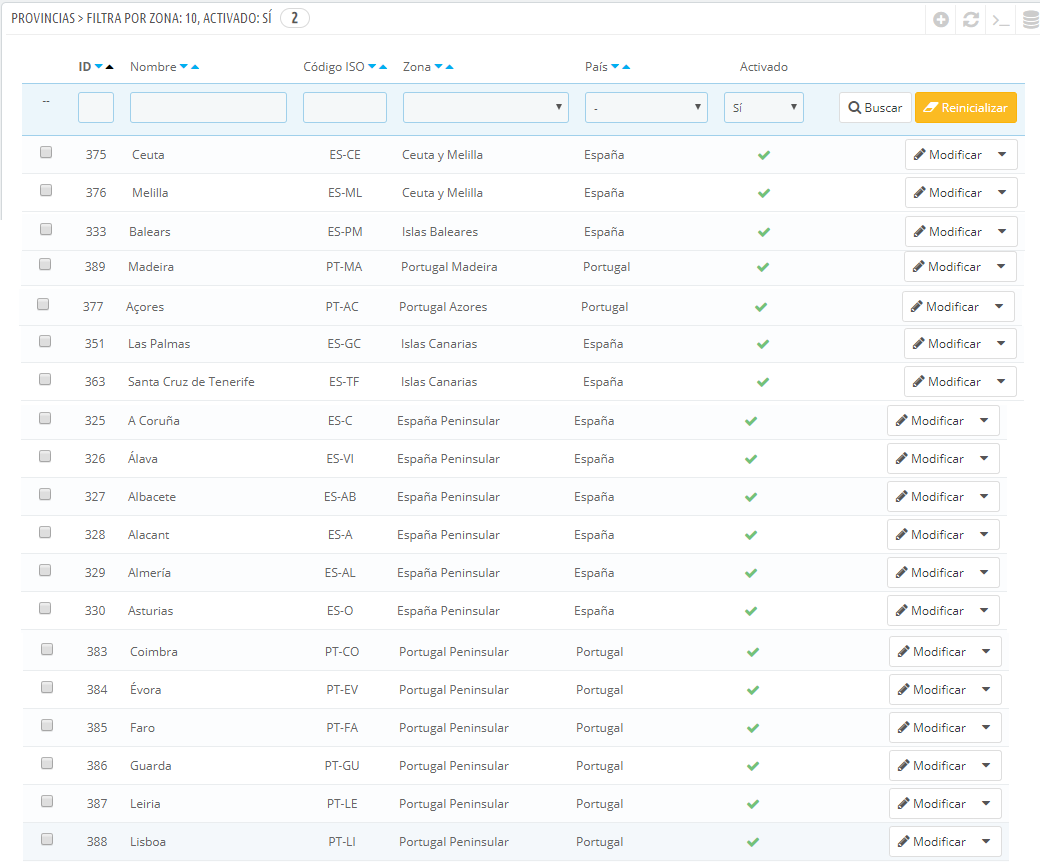
Task: Check the checkbox for Melilla row
Action: coord(46,191)
